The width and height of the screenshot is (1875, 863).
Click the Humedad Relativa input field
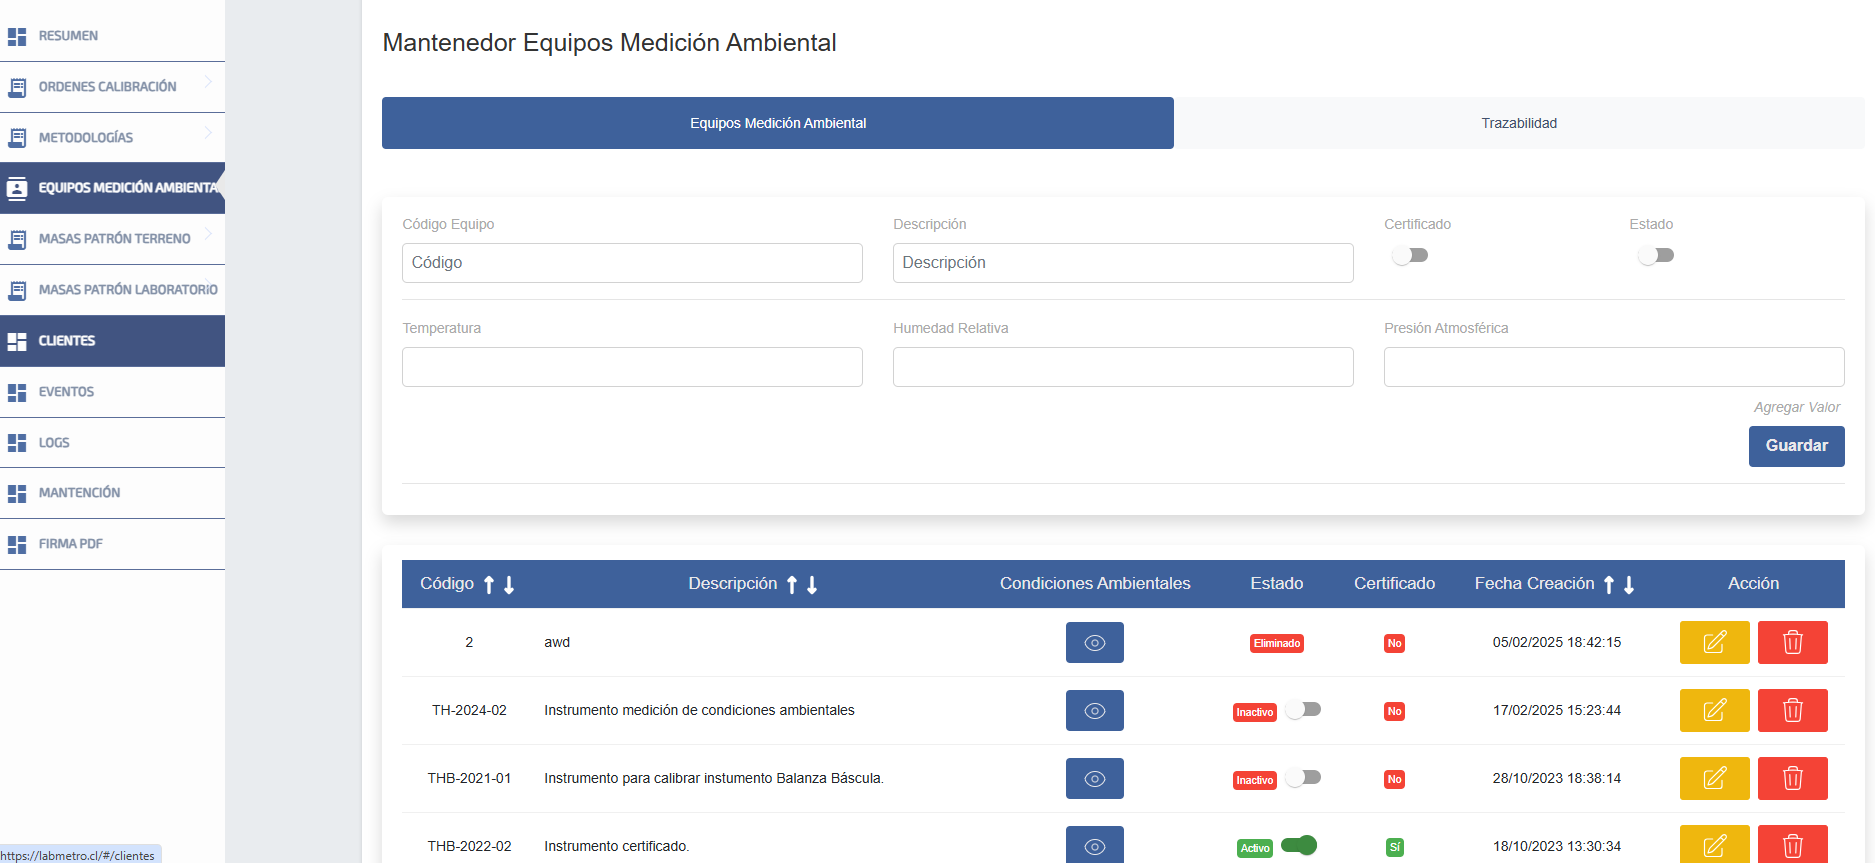click(x=1123, y=367)
